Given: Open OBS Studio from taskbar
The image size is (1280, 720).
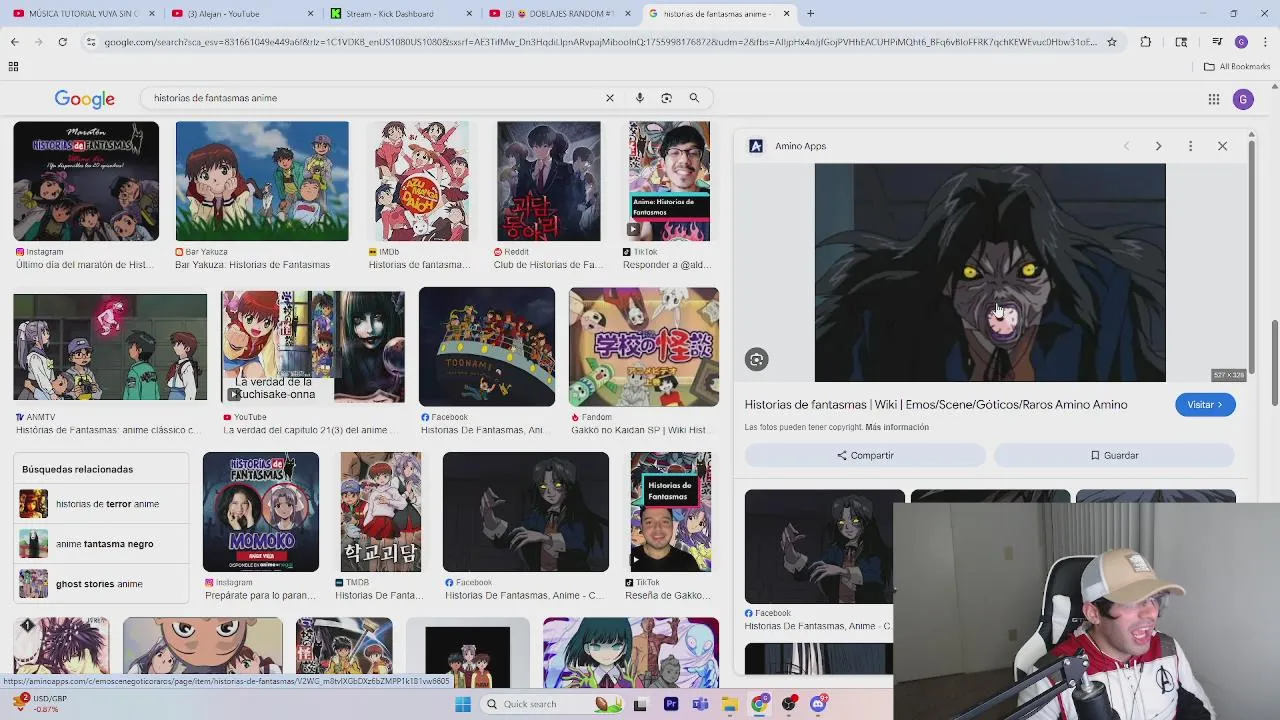Looking at the screenshot, I should [x=789, y=704].
